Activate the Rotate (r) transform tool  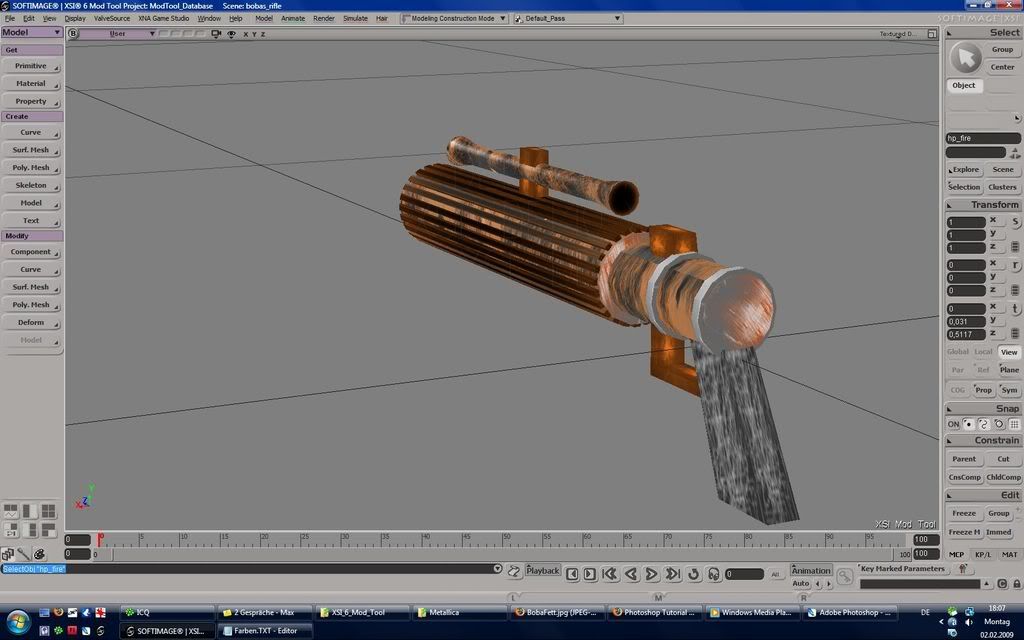pyautogui.click(x=1016, y=265)
